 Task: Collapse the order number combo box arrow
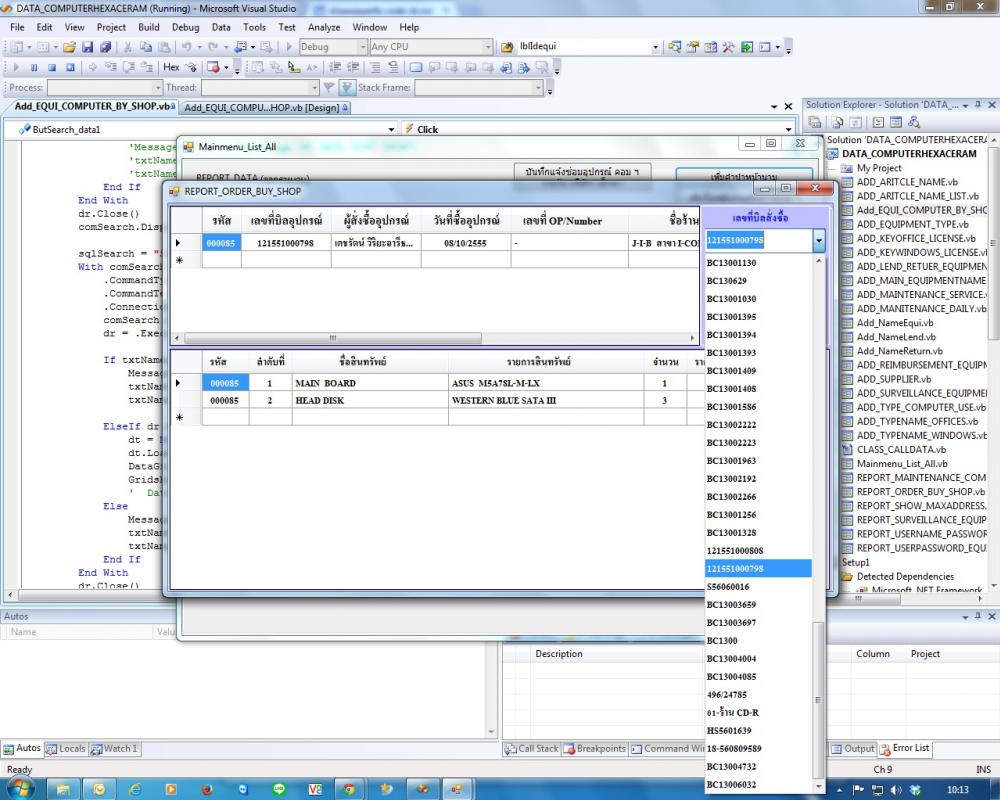tap(818, 241)
